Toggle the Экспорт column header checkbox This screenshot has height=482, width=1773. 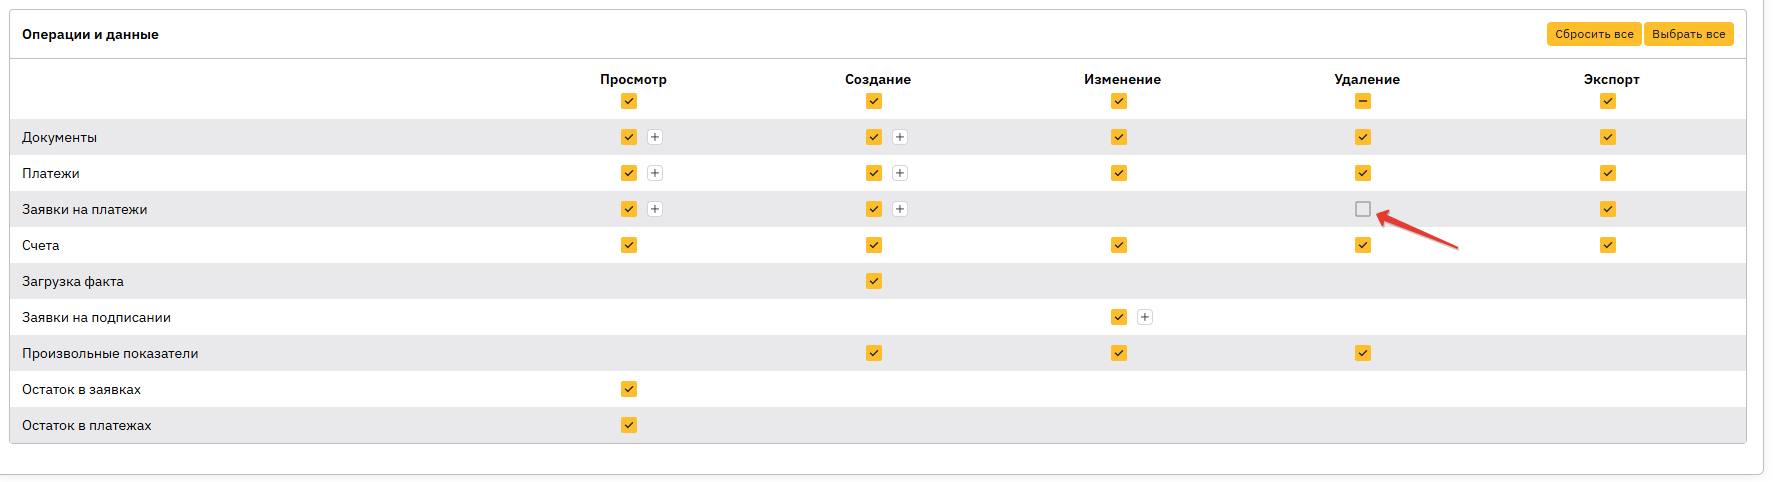[1608, 101]
